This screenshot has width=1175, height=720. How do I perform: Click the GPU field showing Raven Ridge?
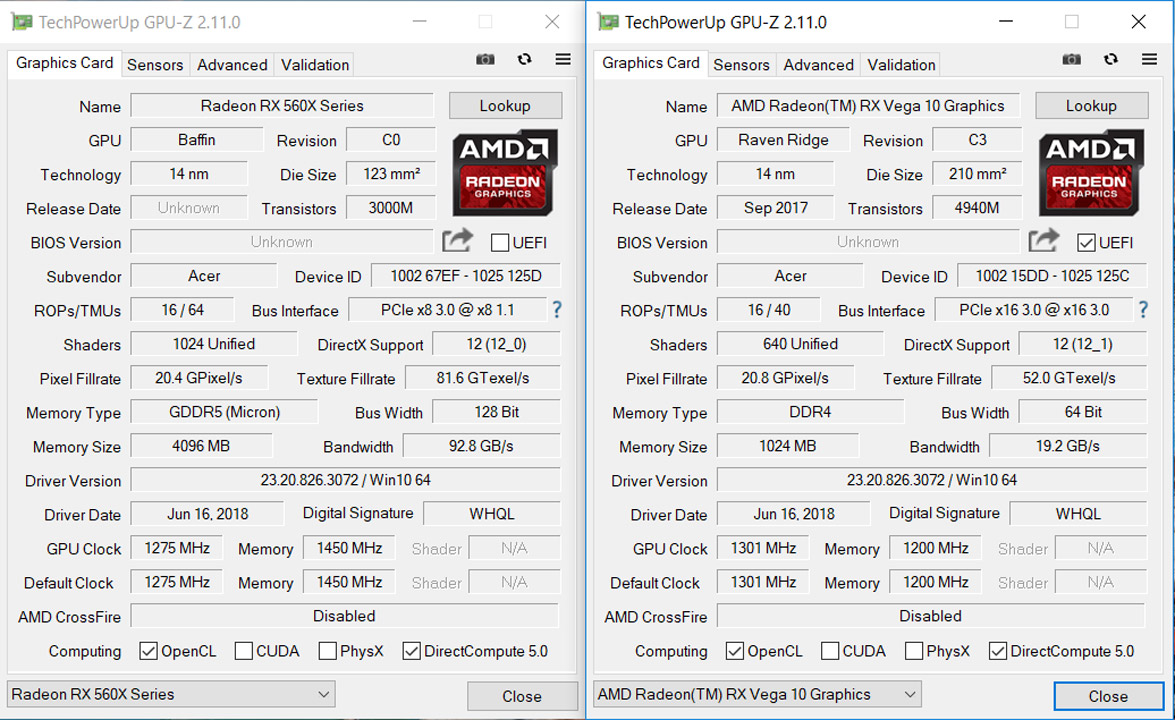pos(783,140)
